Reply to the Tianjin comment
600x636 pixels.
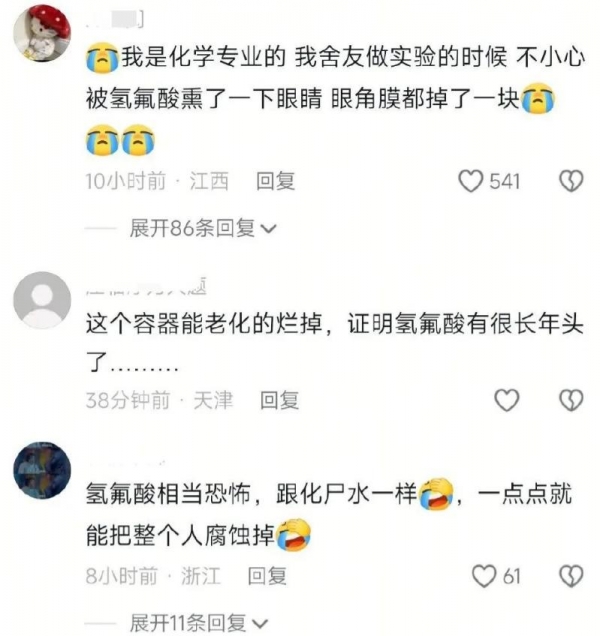(280, 400)
